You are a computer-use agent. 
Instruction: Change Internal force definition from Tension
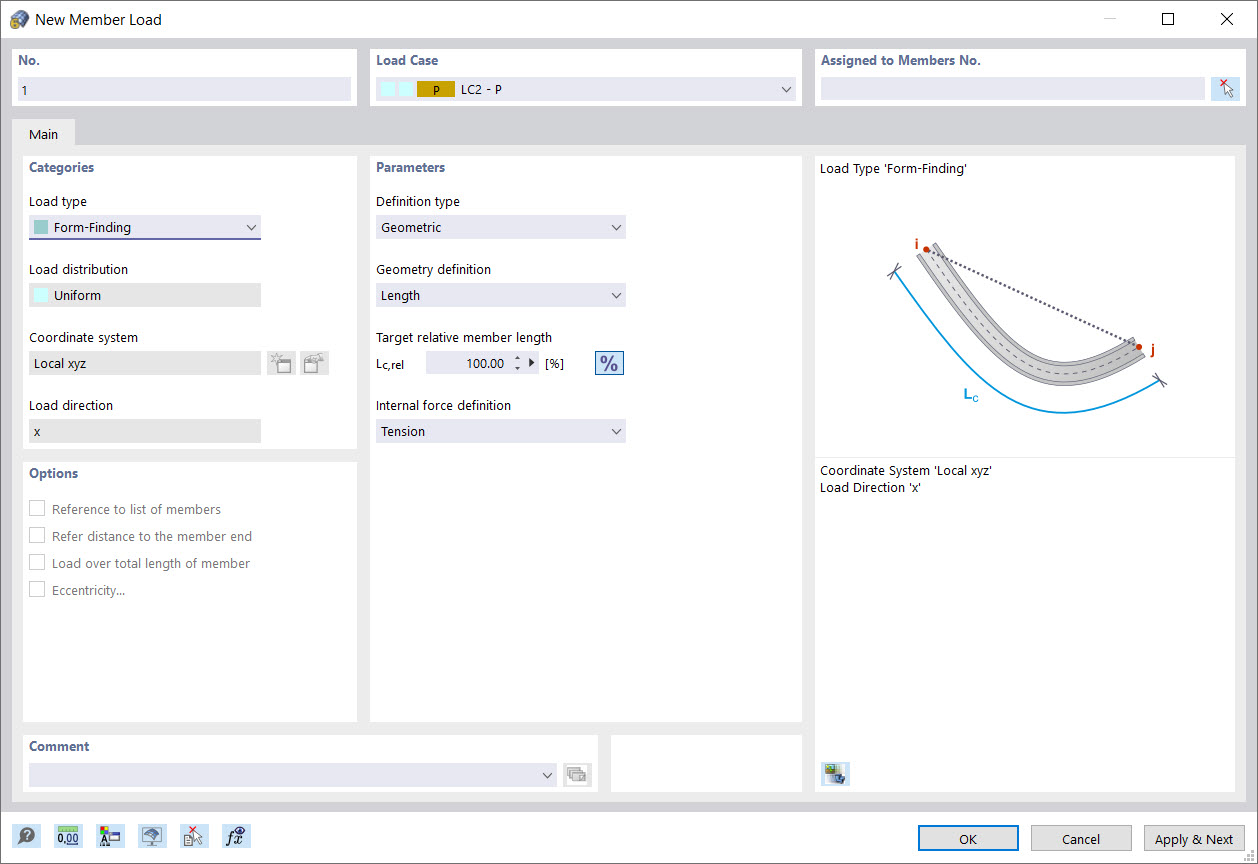(617, 431)
